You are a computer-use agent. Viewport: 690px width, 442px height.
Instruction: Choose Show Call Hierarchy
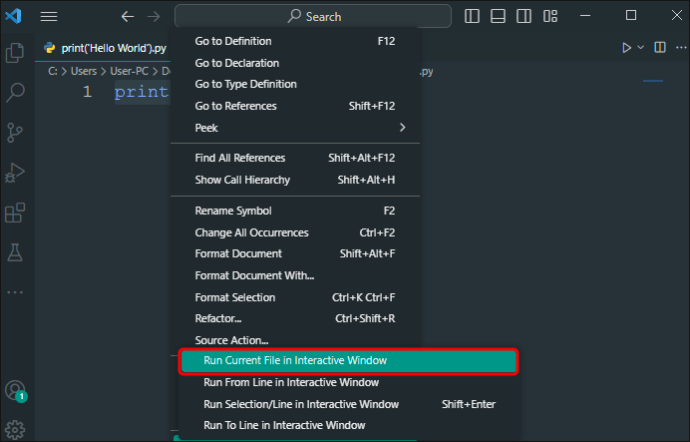coord(295,180)
